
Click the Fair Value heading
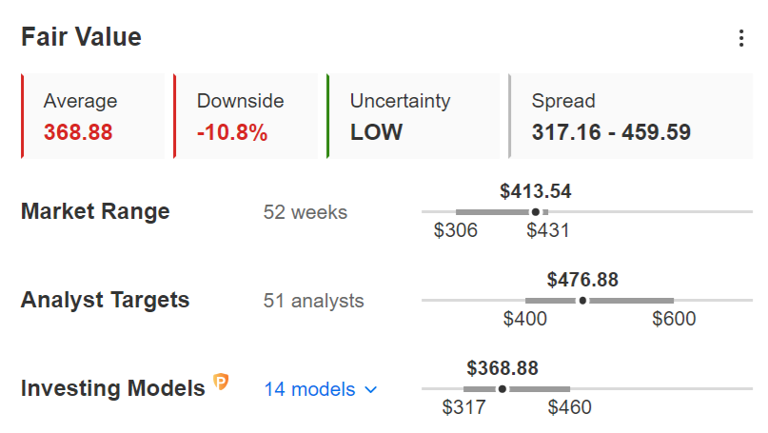(81, 38)
